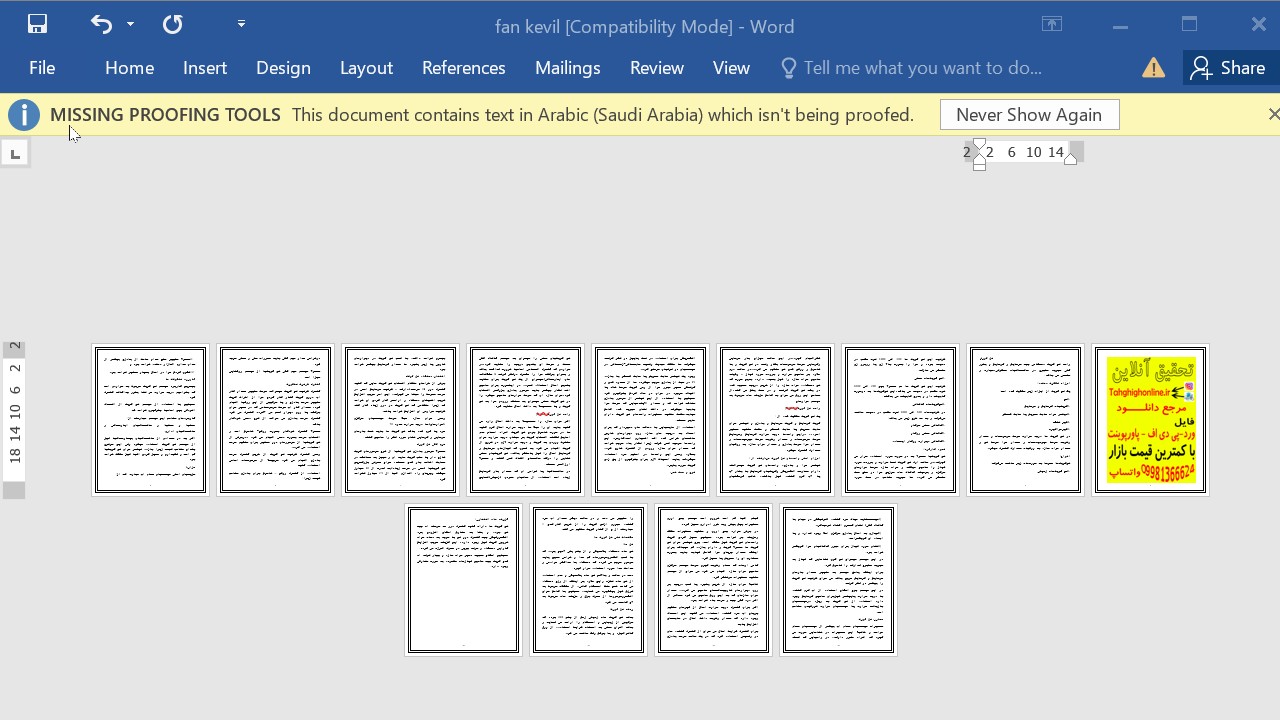Open the References tab
1280x720 pixels.
(x=463, y=68)
